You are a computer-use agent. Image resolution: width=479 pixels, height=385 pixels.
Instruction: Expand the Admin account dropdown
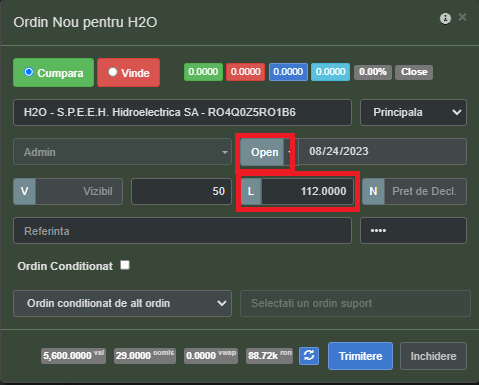pos(122,152)
